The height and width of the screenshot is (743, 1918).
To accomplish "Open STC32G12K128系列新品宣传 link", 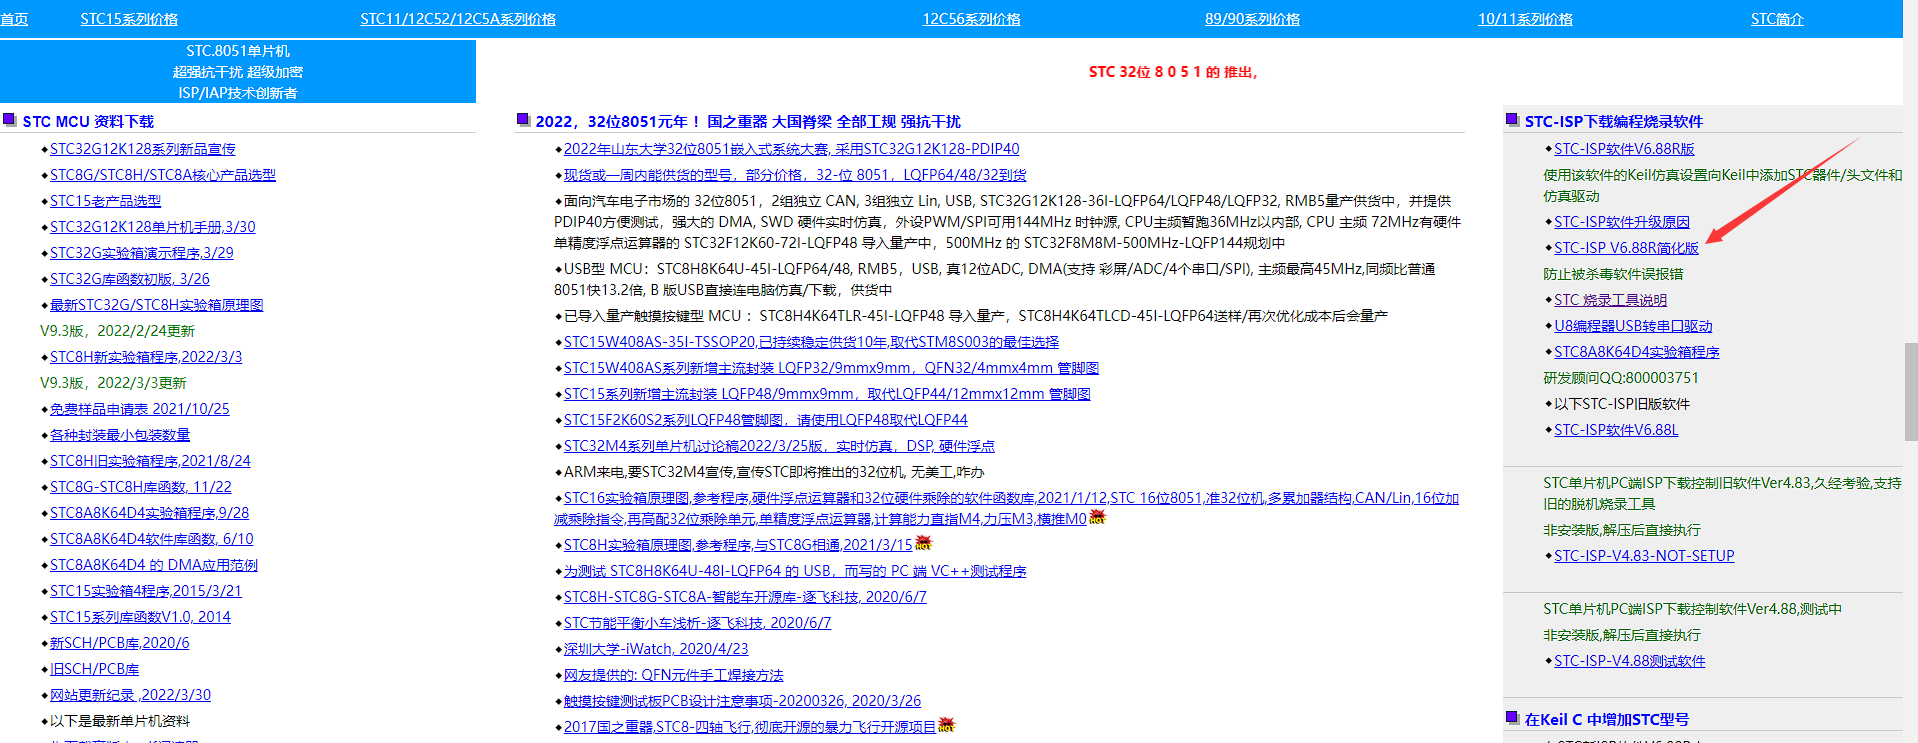I will coord(143,149).
